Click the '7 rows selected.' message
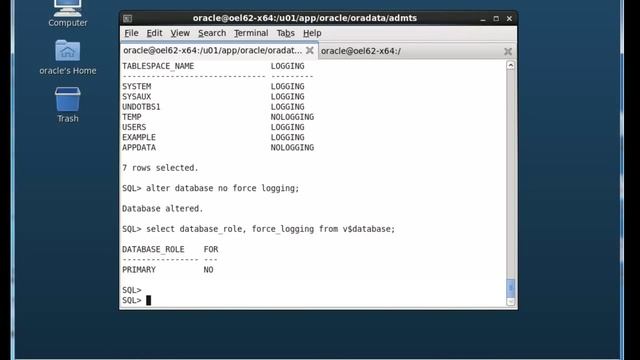Viewport: 640px width, 360px height. click(x=160, y=168)
